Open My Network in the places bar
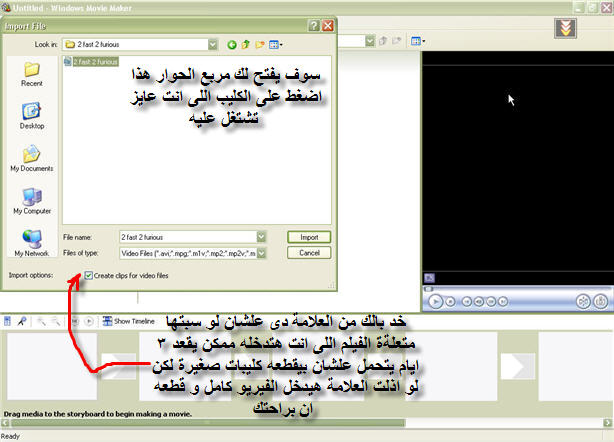 click(31, 243)
